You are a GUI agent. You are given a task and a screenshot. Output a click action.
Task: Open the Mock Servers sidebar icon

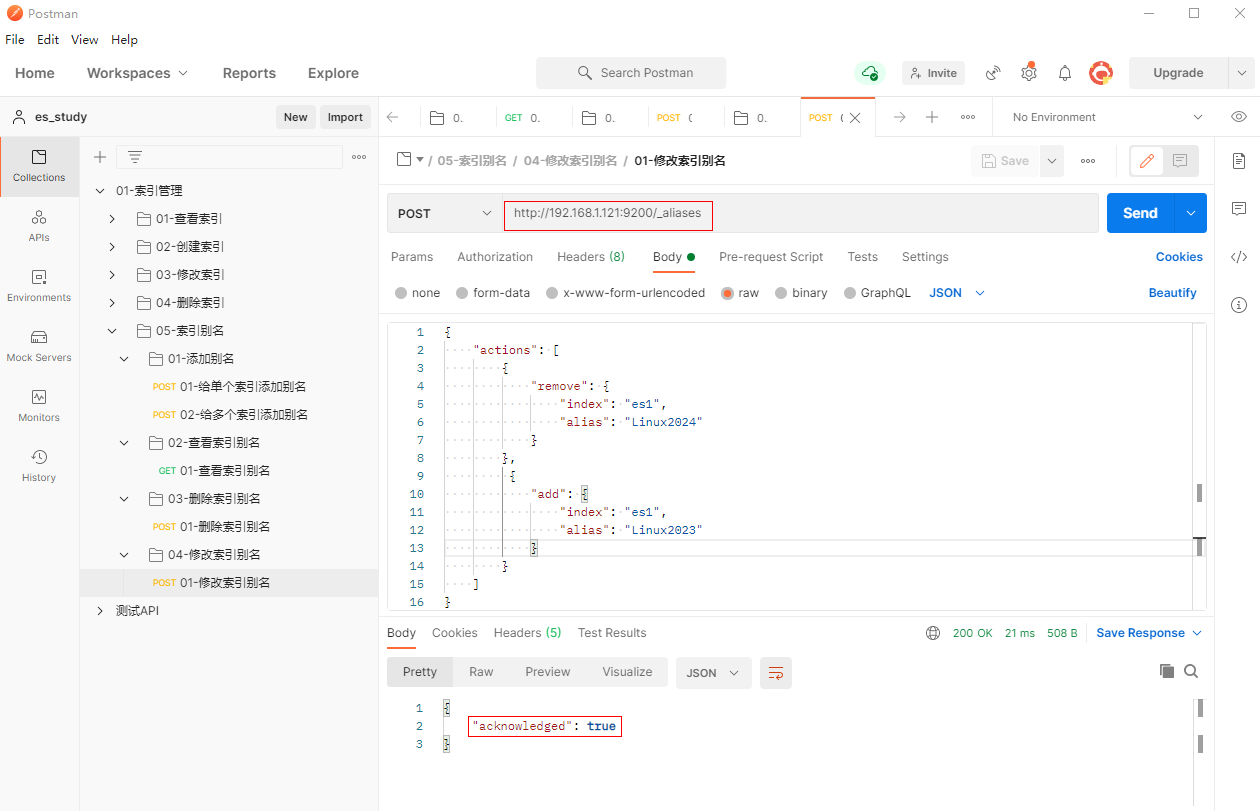tap(39, 345)
